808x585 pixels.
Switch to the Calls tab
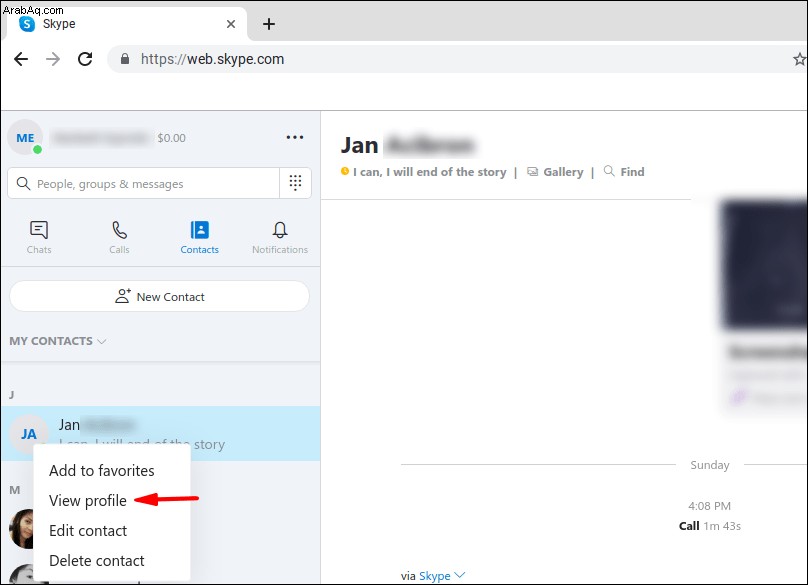tap(119, 237)
